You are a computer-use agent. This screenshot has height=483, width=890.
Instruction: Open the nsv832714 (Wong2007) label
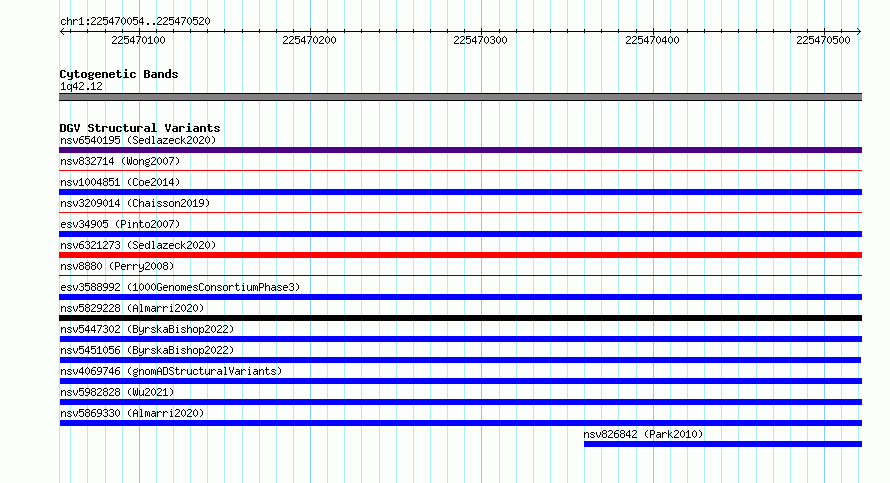click(x=120, y=161)
